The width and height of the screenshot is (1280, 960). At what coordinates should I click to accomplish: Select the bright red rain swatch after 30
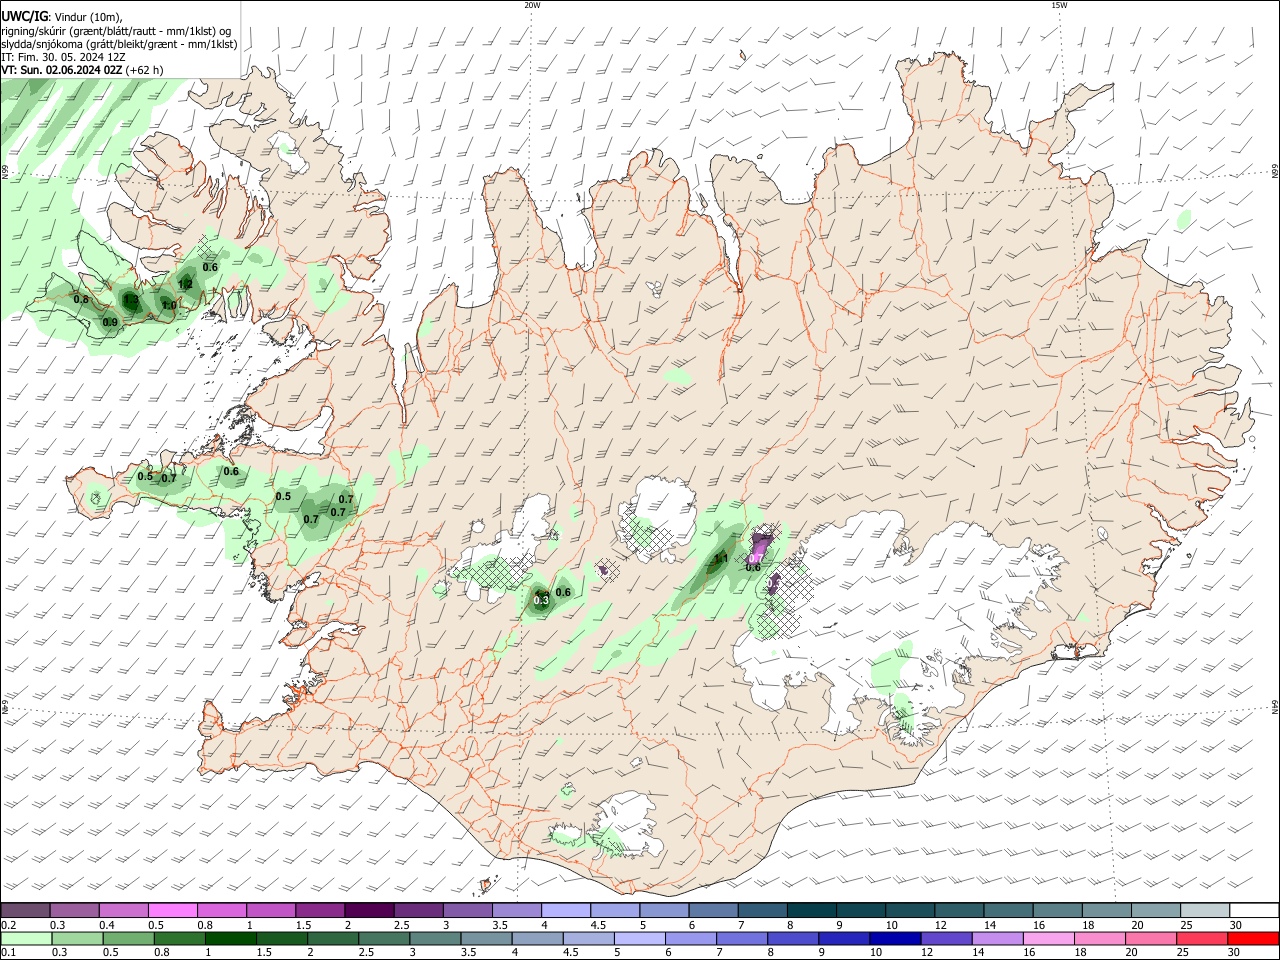pos(1252,938)
